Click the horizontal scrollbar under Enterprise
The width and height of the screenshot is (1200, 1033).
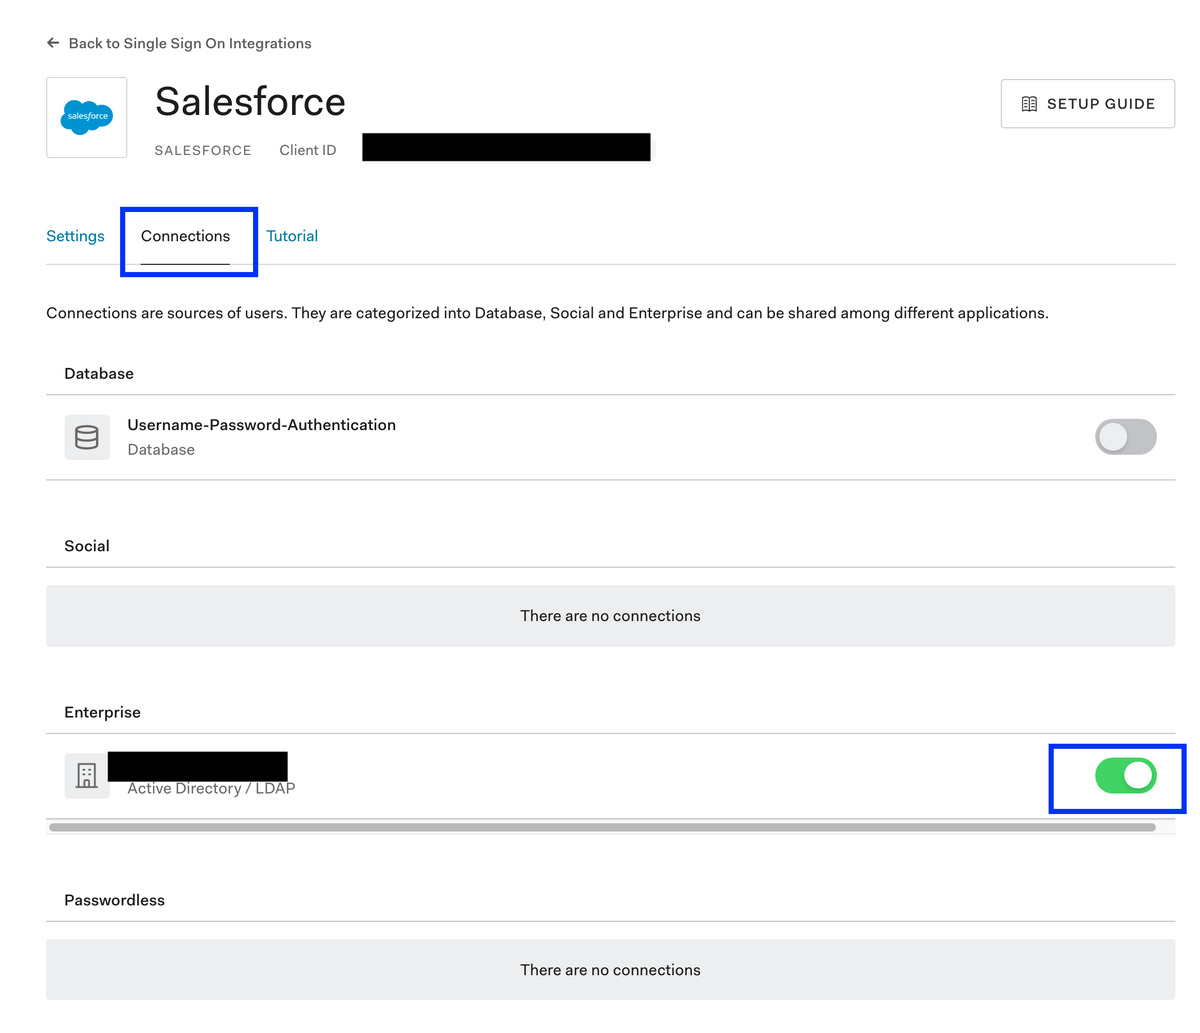[x=602, y=827]
